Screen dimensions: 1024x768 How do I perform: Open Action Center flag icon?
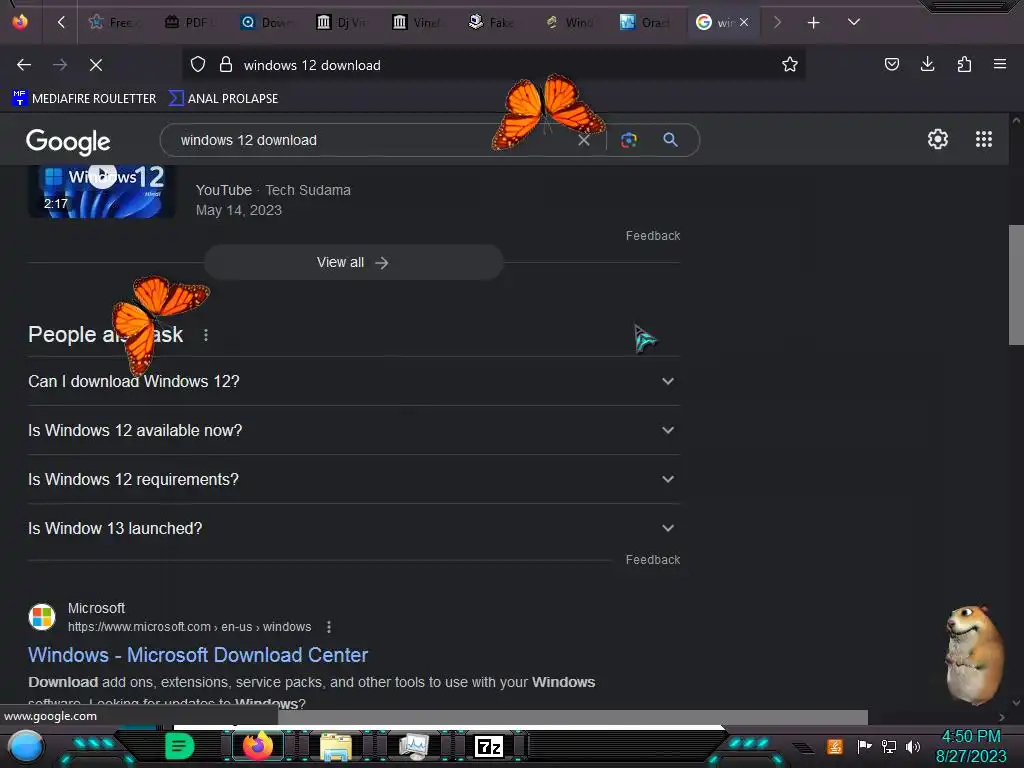coord(864,746)
